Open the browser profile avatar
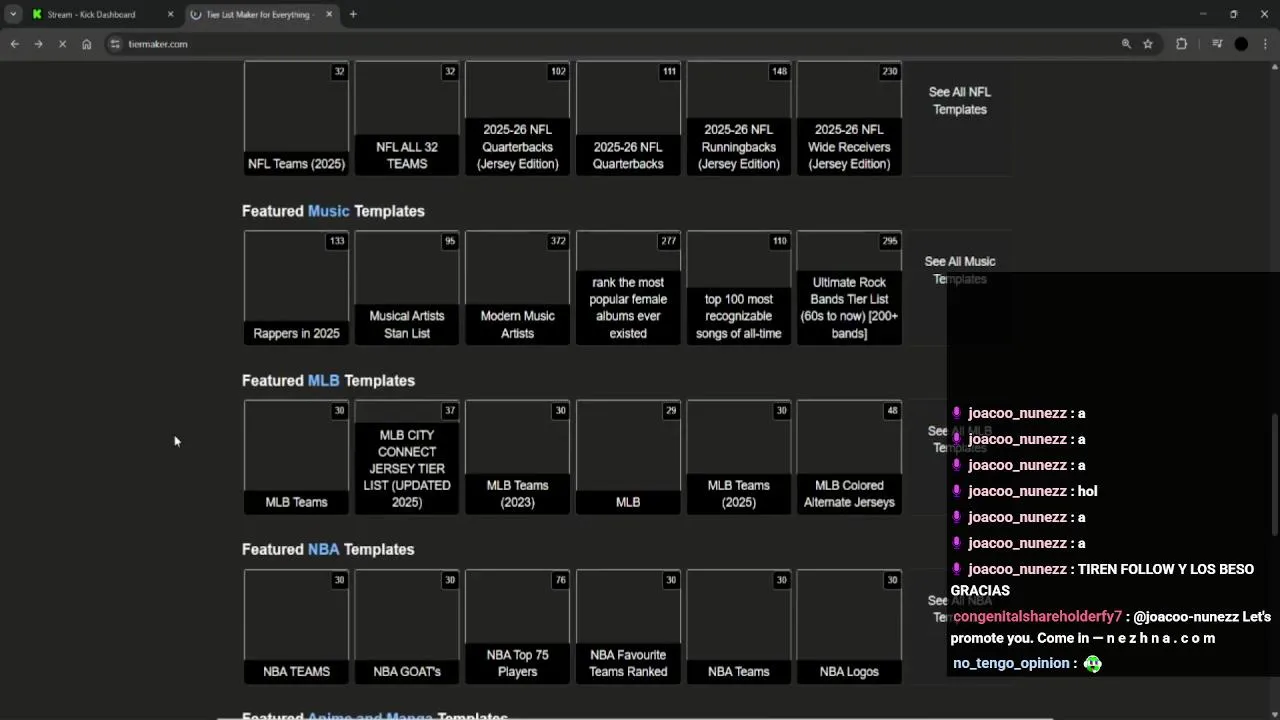Screen dimensions: 1280x720 tap(1241, 44)
